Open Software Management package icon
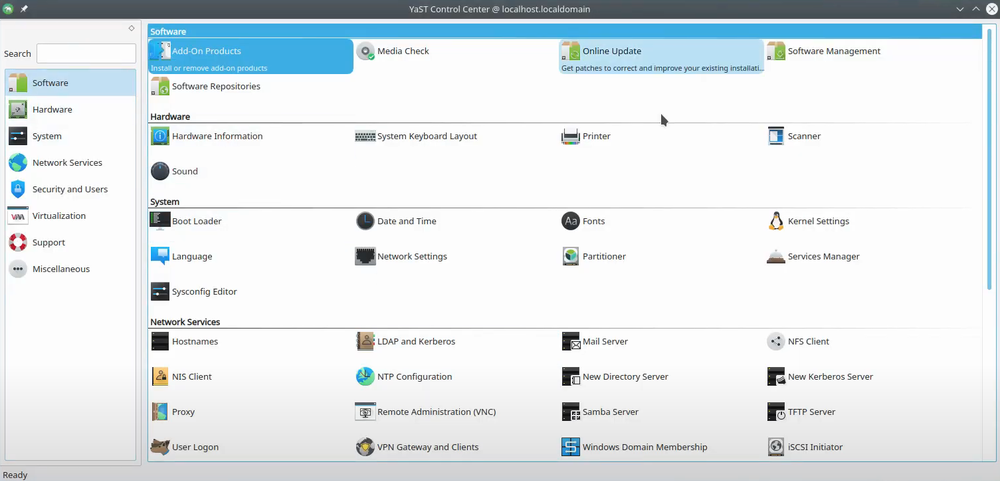The width and height of the screenshot is (1000, 481). coord(776,51)
